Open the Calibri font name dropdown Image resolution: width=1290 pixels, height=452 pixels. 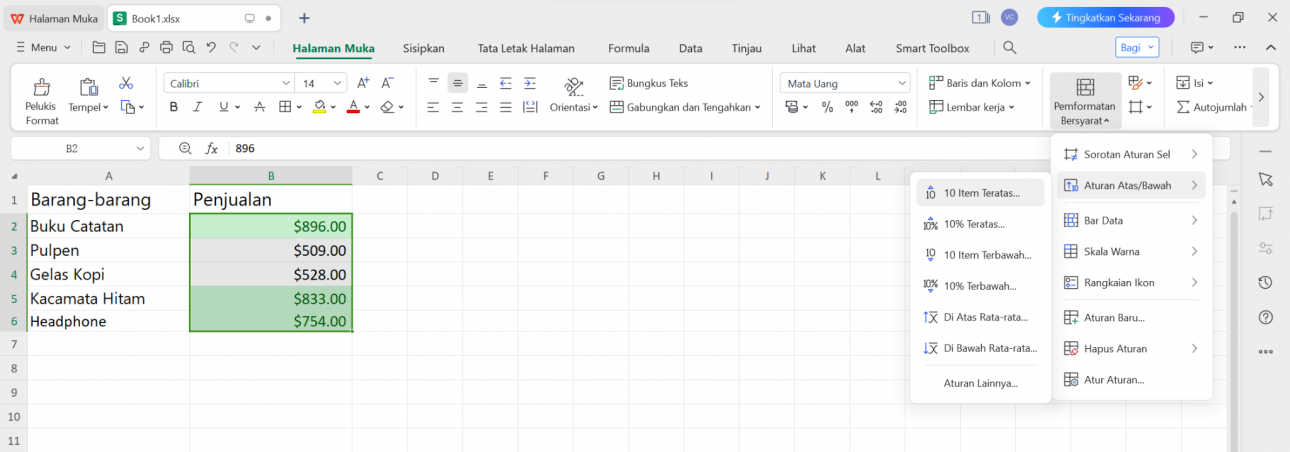point(286,83)
